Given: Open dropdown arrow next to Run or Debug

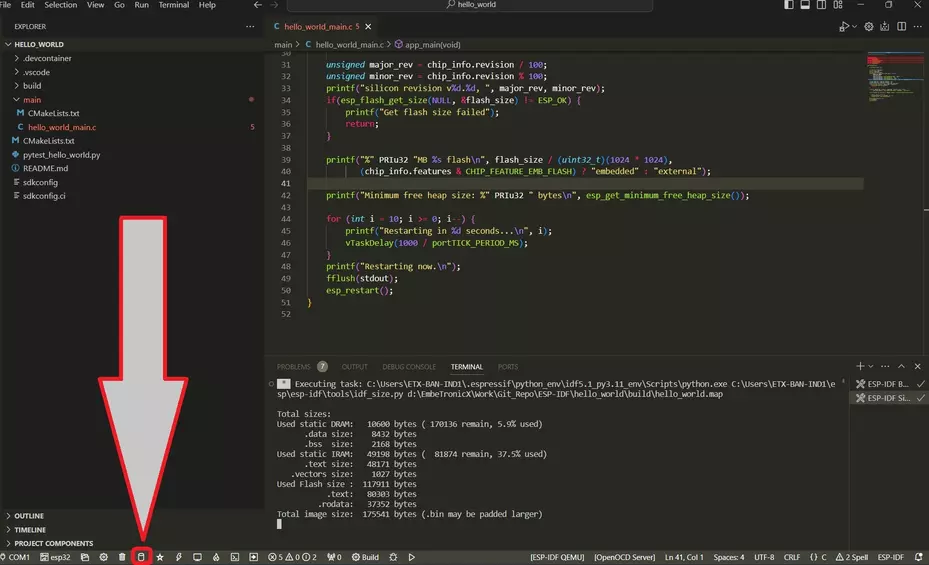Looking at the screenshot, I should 854,27.
